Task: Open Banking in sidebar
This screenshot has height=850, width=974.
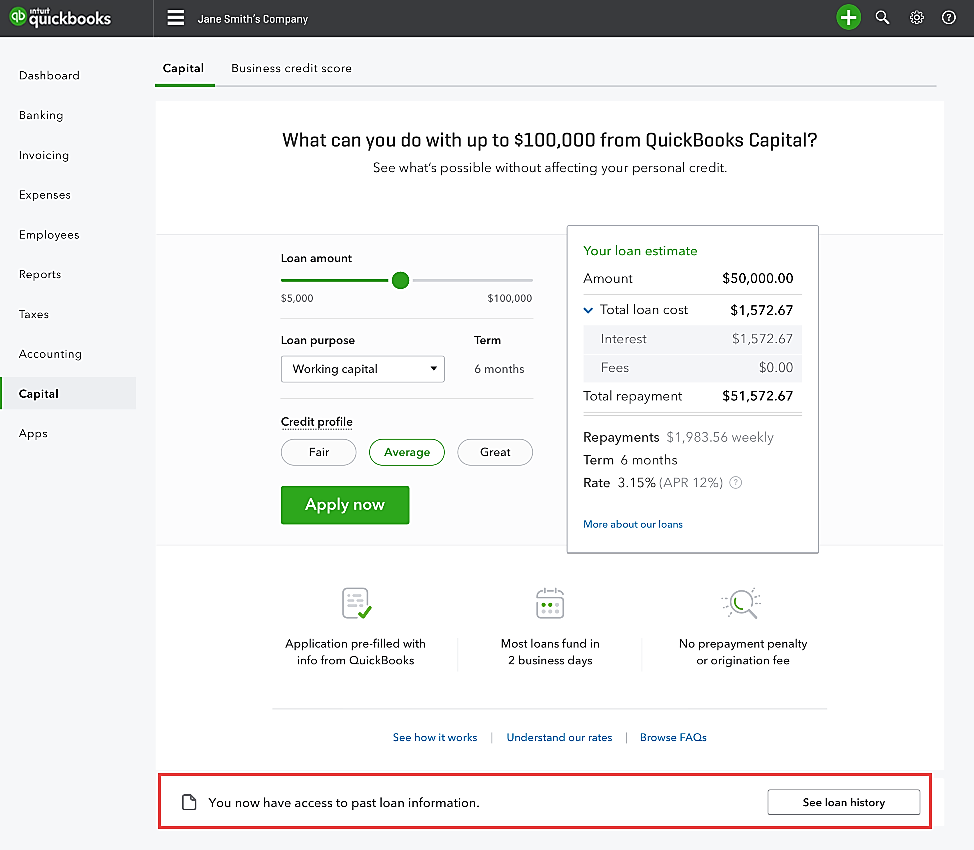Action: point(41,115)
